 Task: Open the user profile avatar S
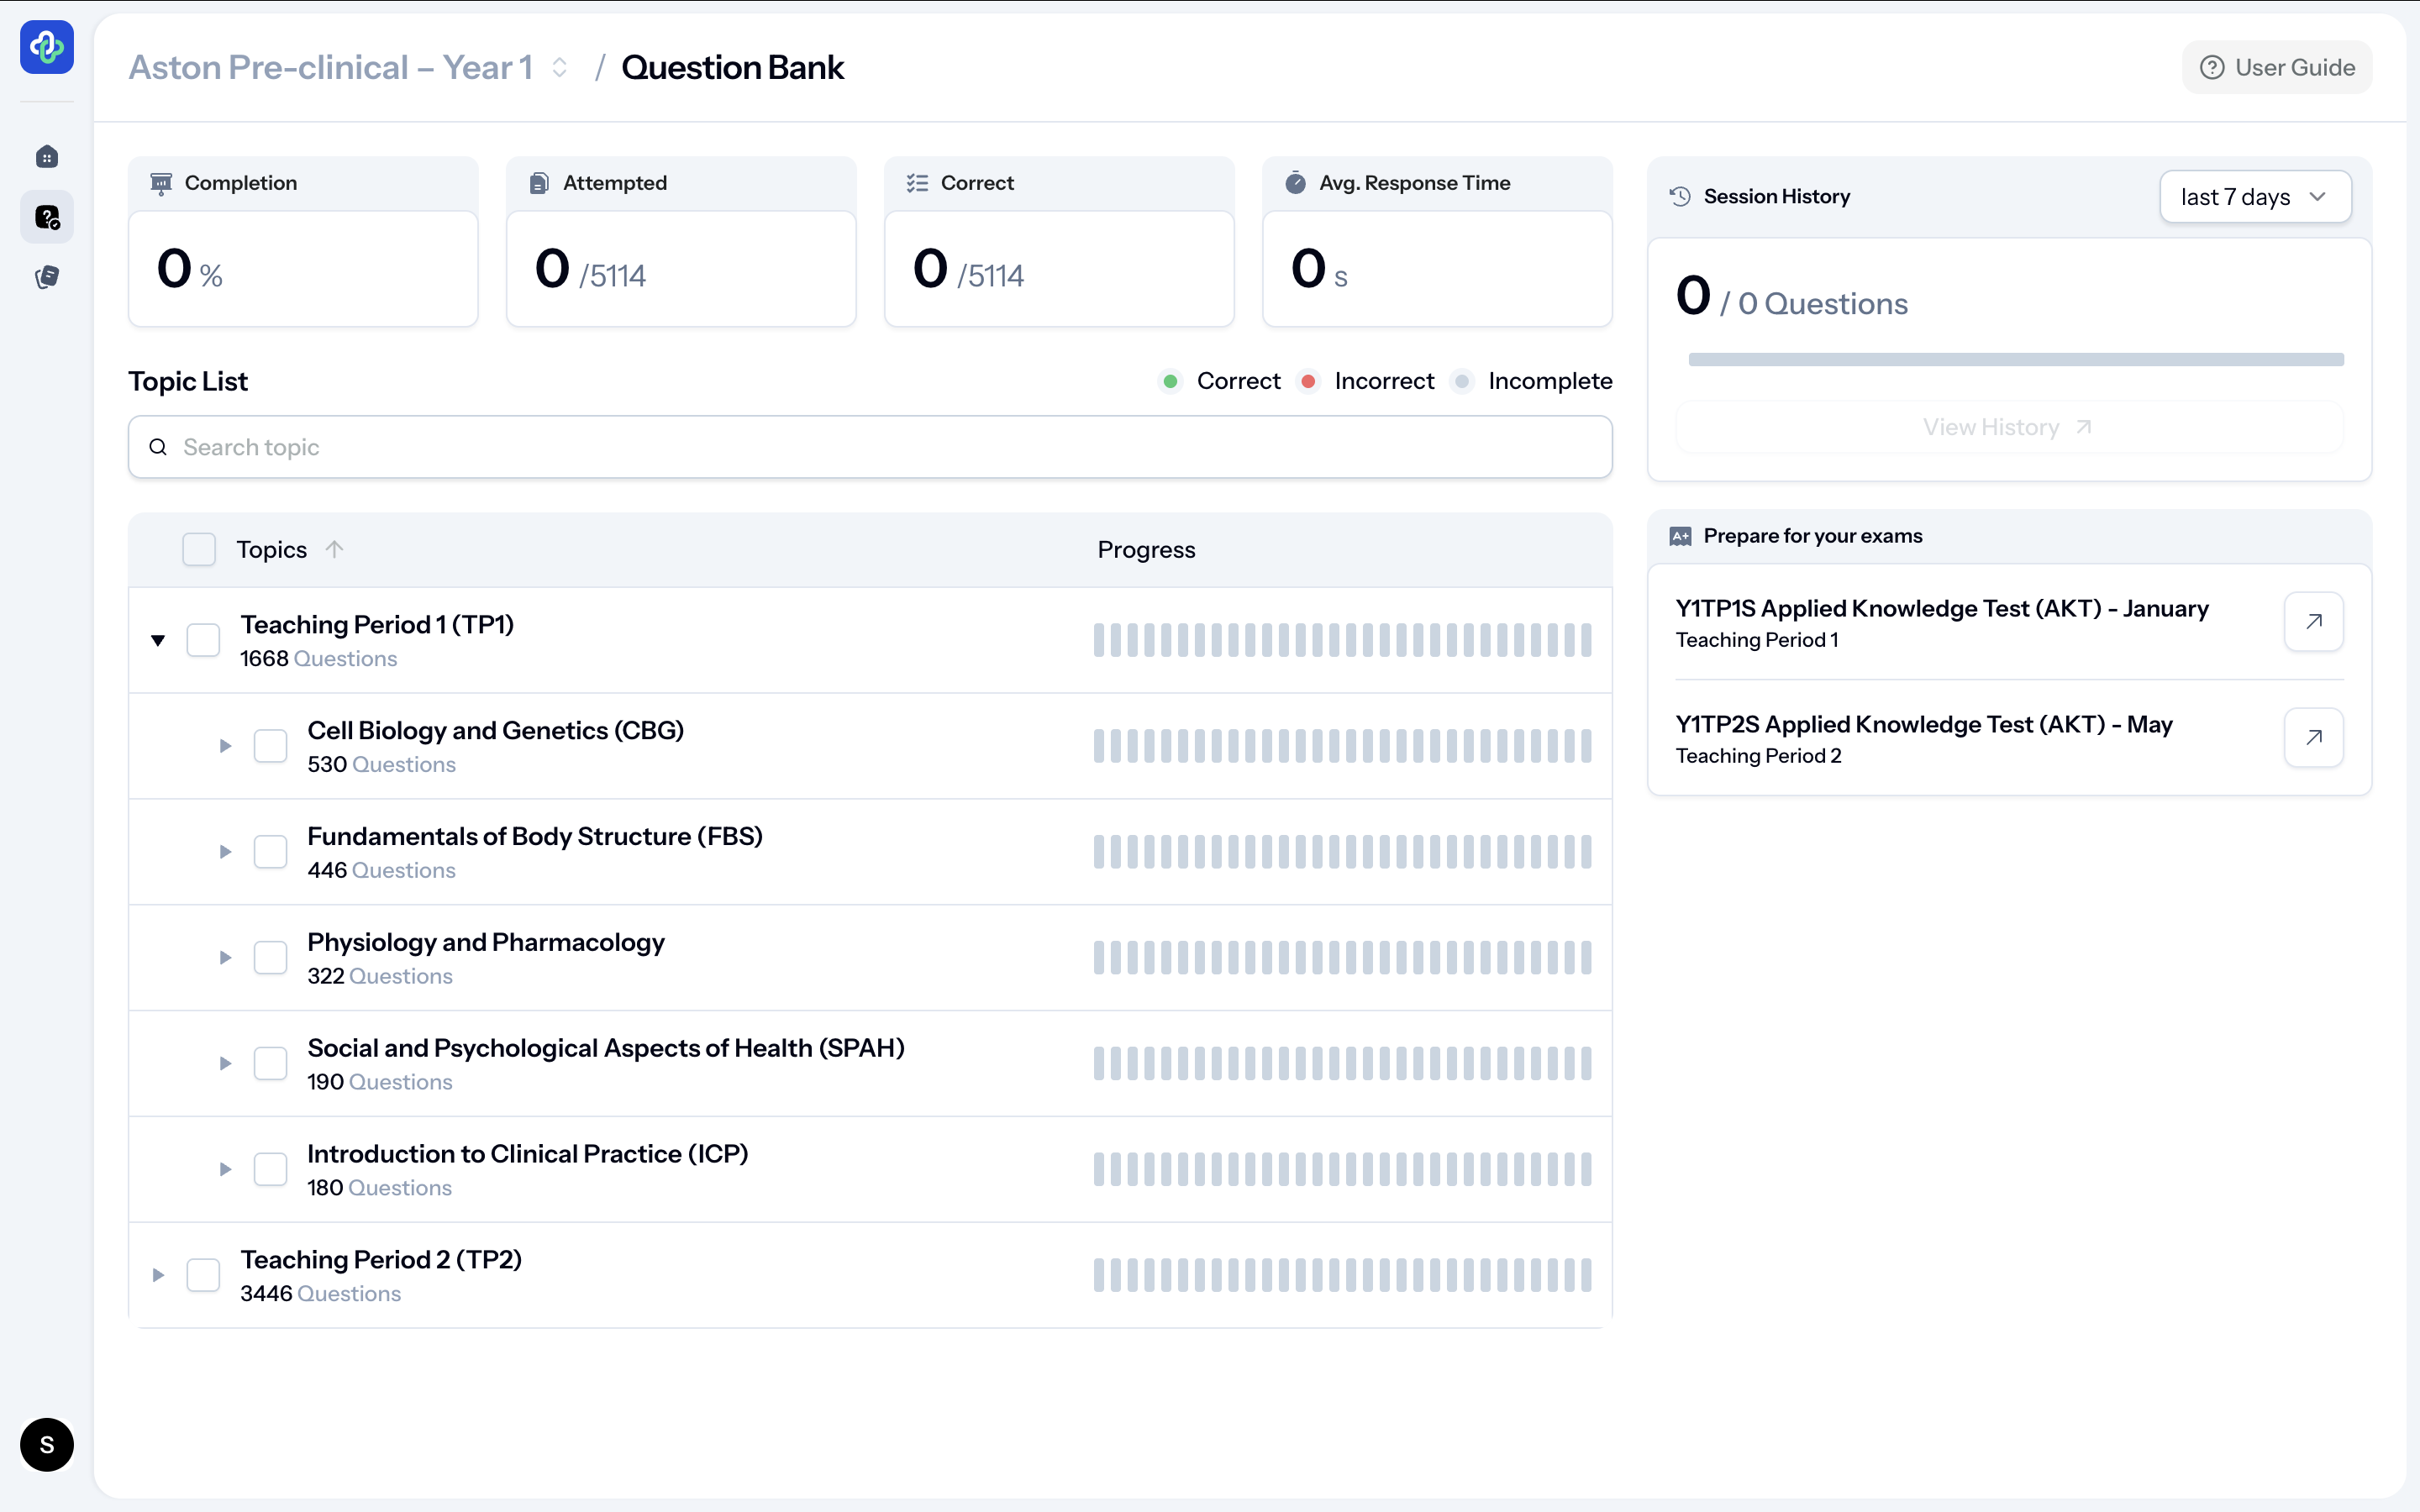pos(46,1444)
